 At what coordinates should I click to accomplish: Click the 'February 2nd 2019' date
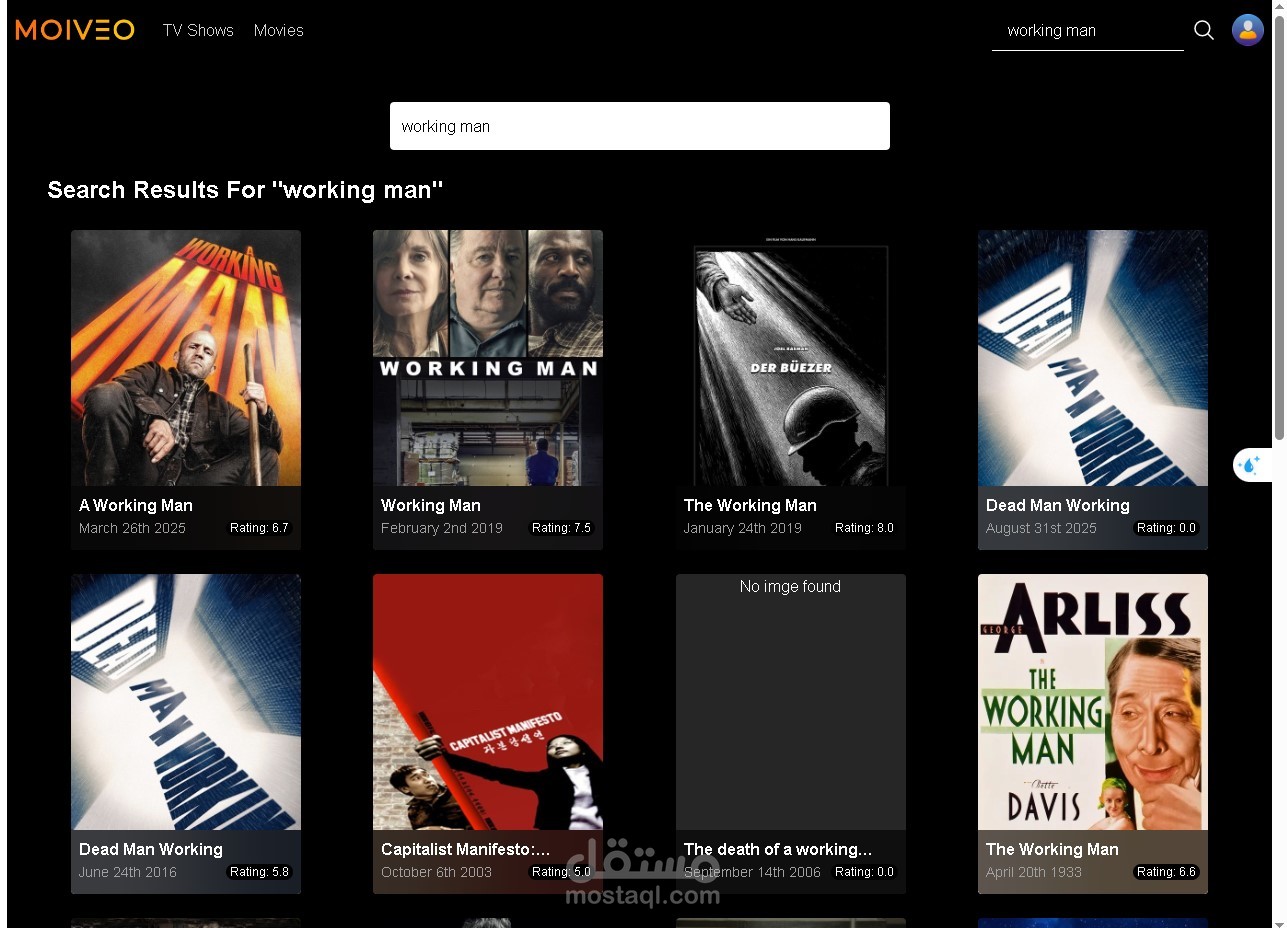[442, 528]
